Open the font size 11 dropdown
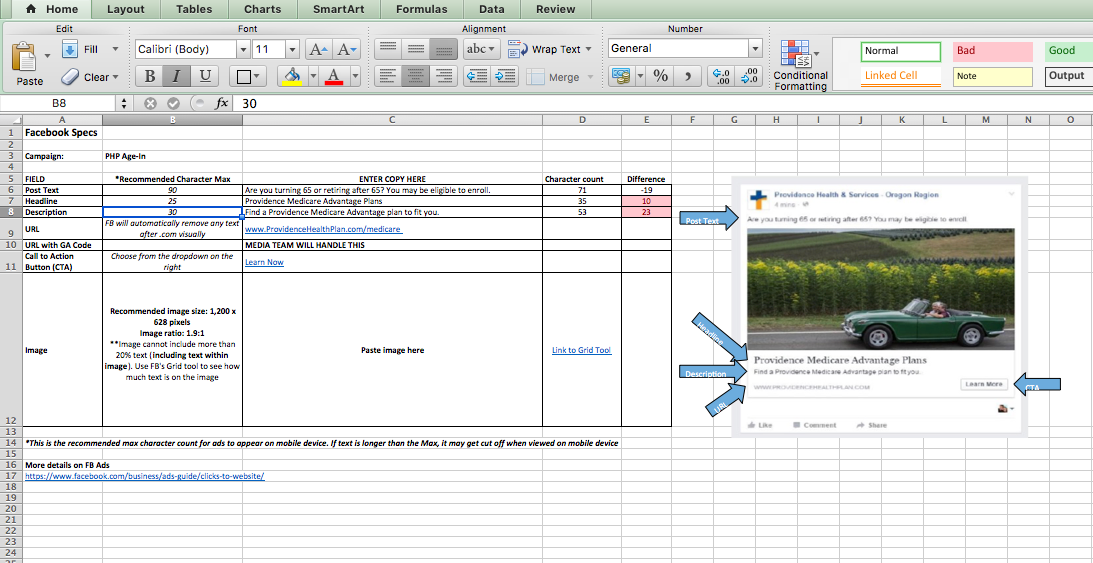 (x=292, y=49)
